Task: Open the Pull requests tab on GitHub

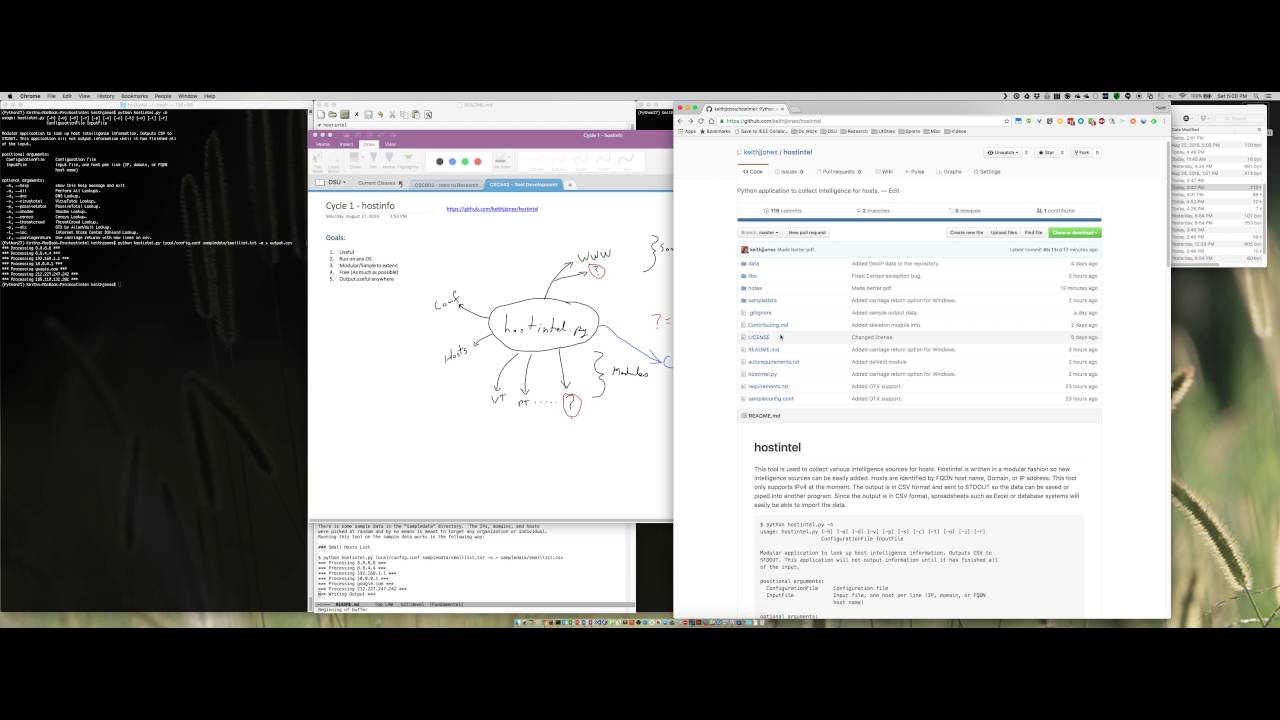Action: click(838, 172)
